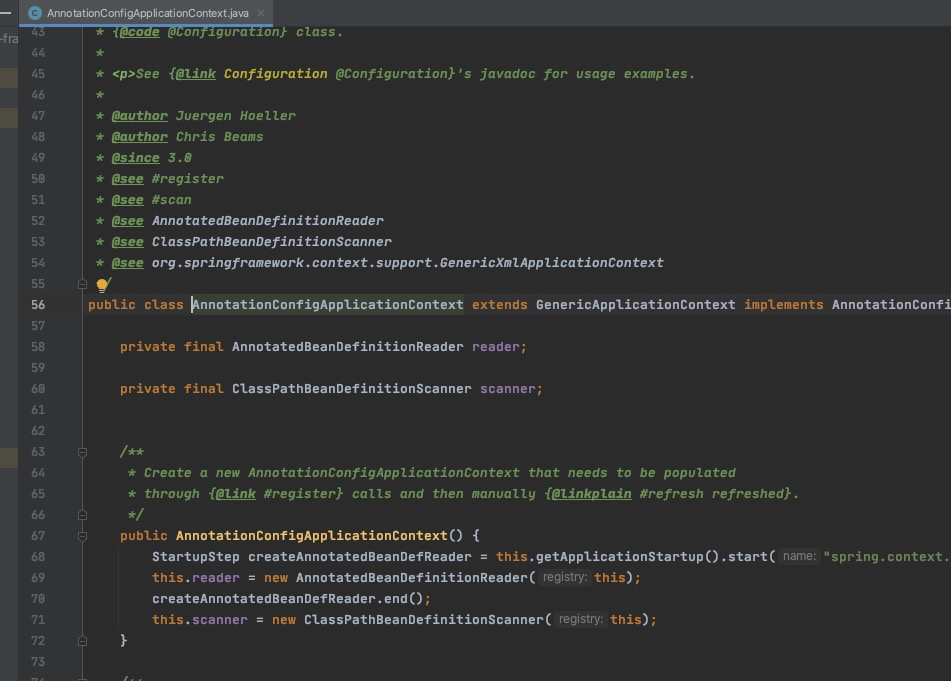Viewport: 951px width, 681px height.
Task: Click '#register' reference on line 50
Action: tap(187, 179)
